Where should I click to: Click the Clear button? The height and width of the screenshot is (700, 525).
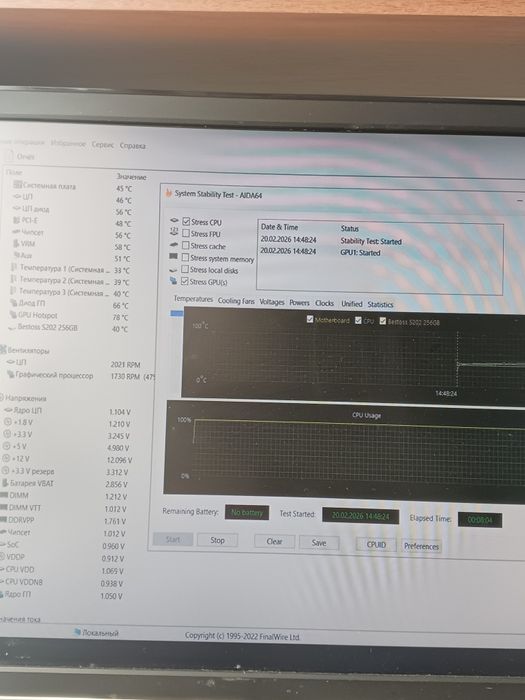274,542
